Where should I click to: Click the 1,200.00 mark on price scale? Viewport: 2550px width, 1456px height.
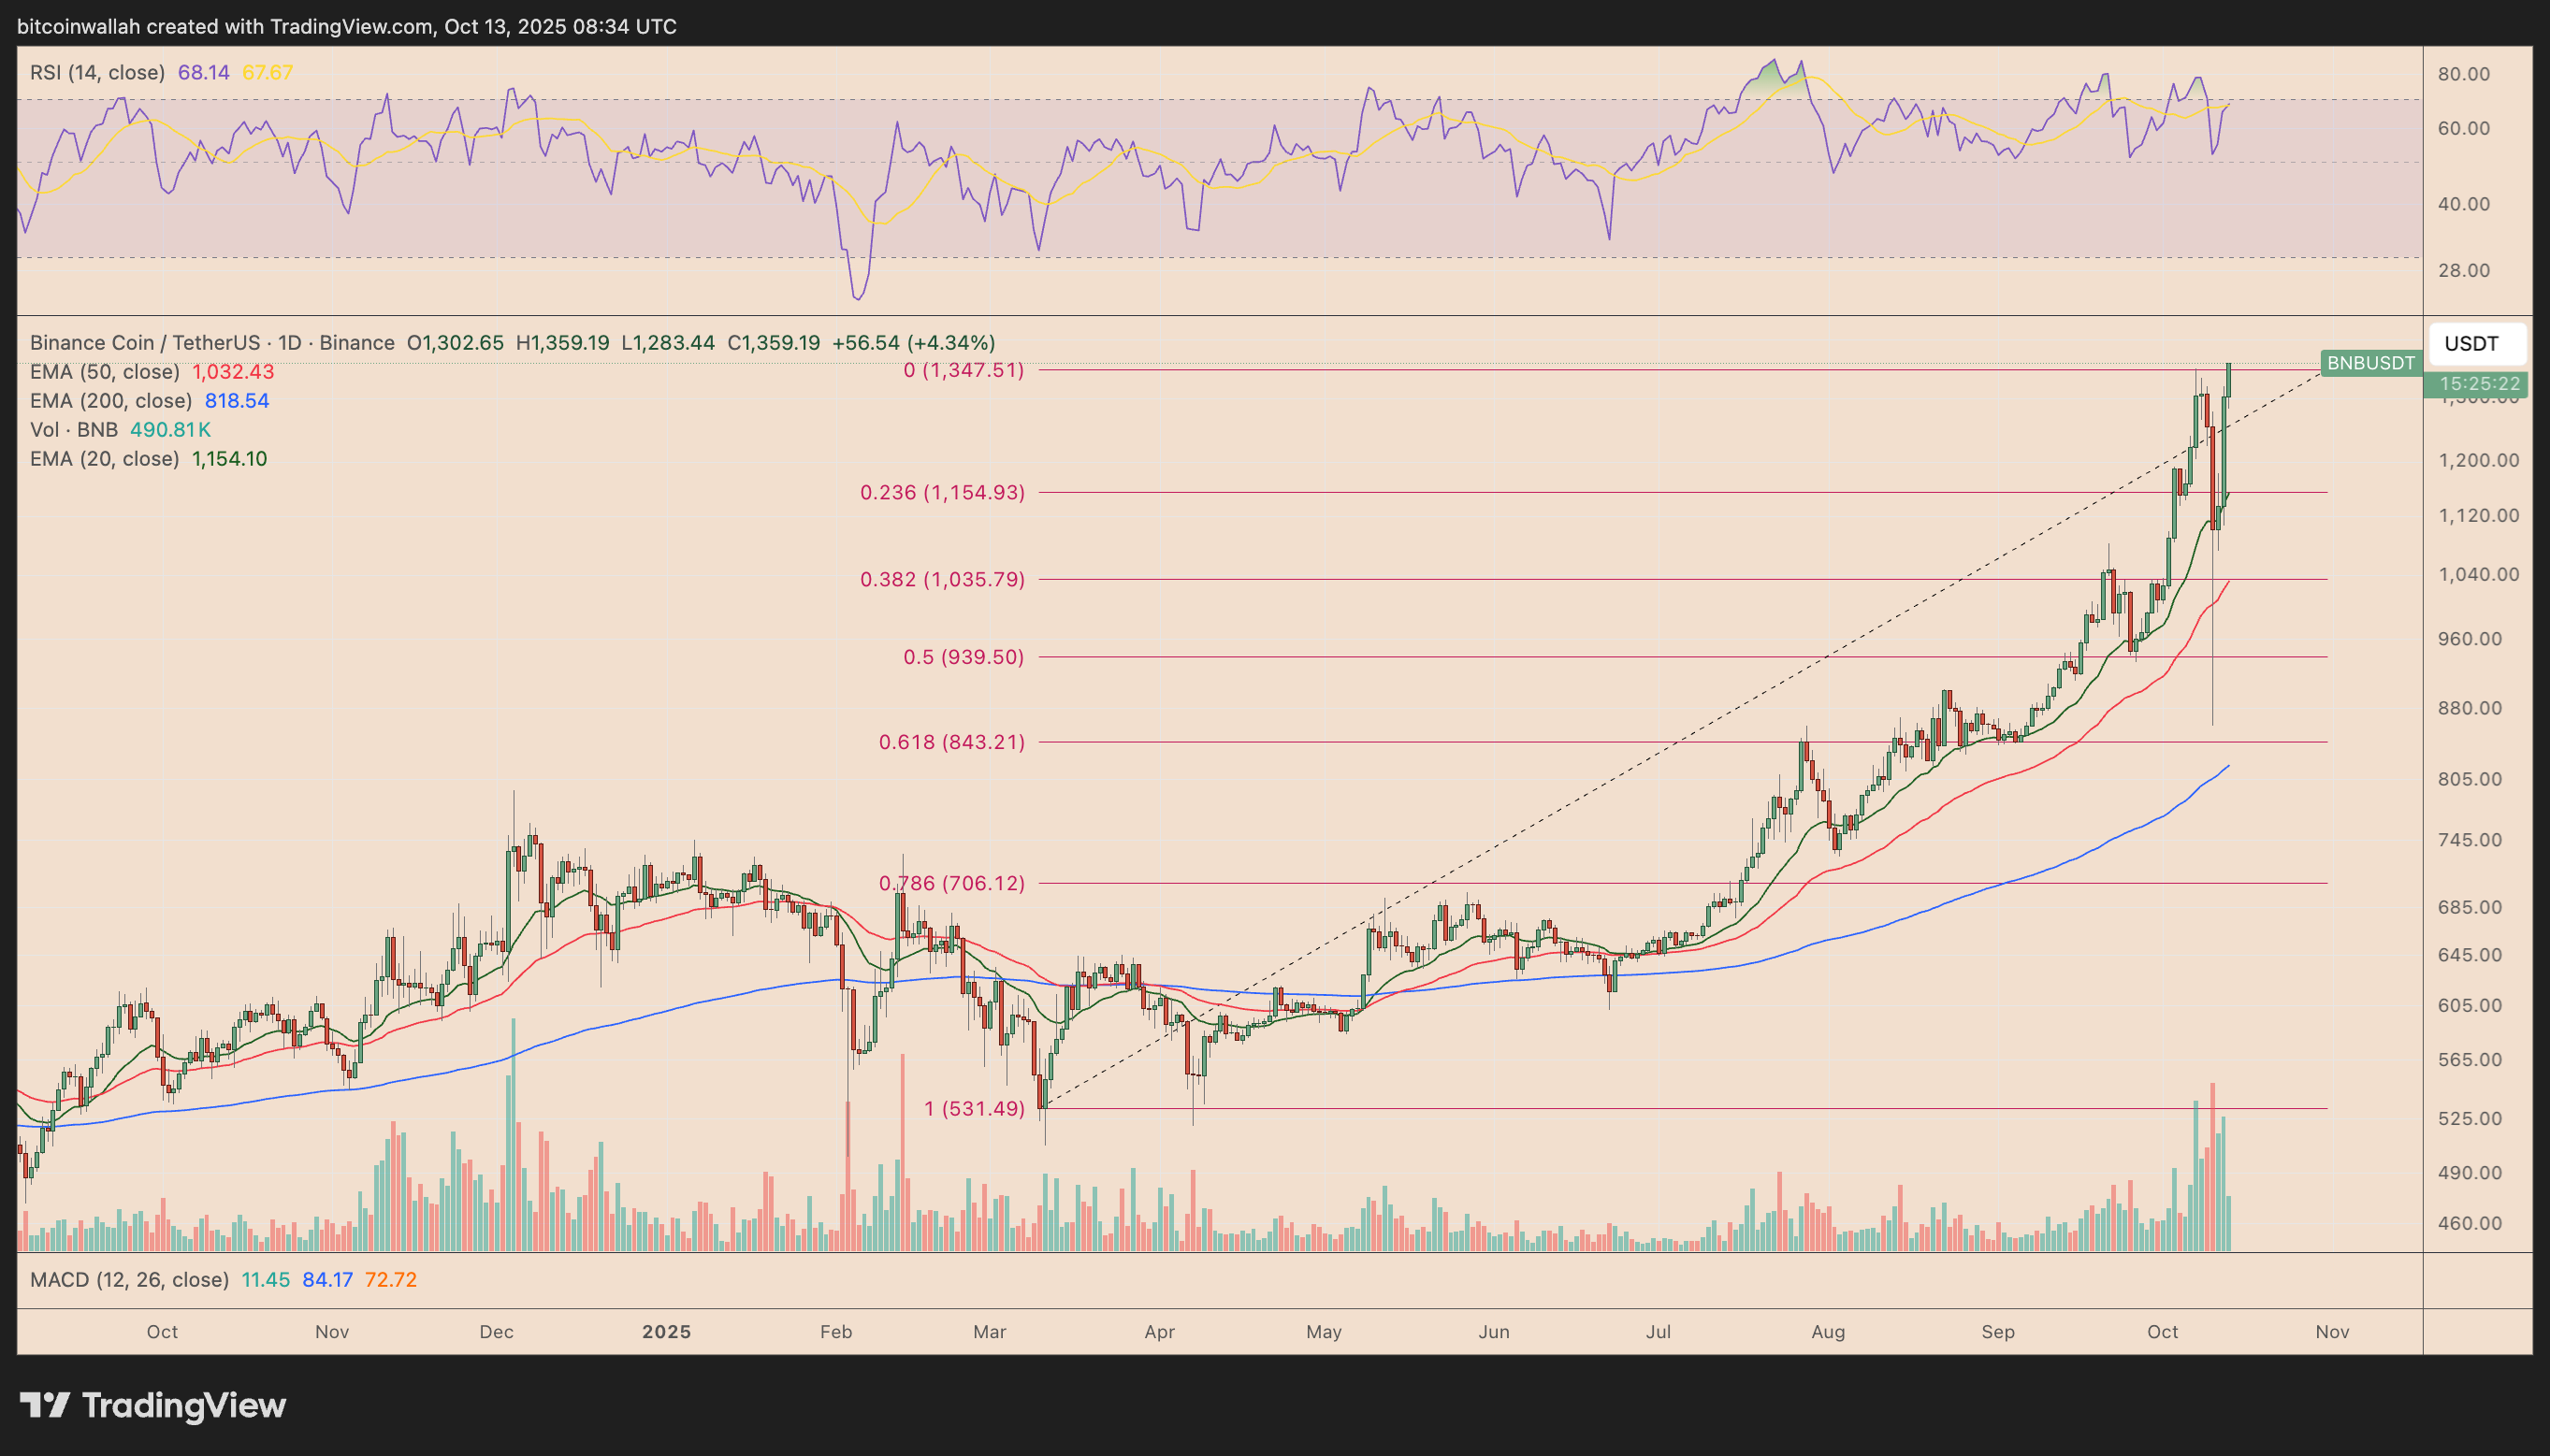click(2478, 461)
